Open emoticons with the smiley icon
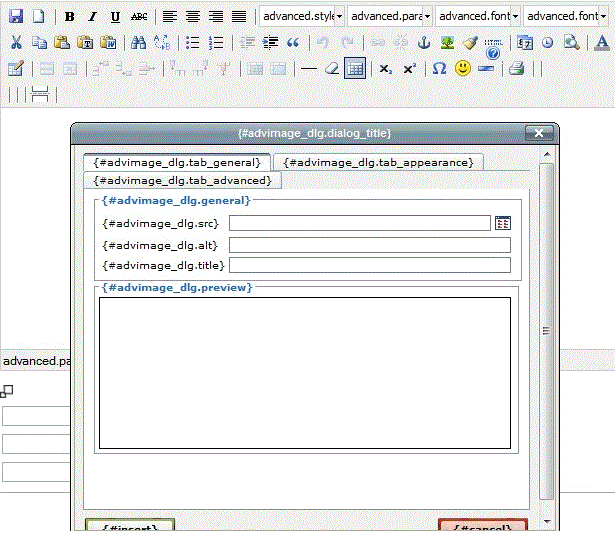This screenshot has height=545, width=615. (463, 69)
